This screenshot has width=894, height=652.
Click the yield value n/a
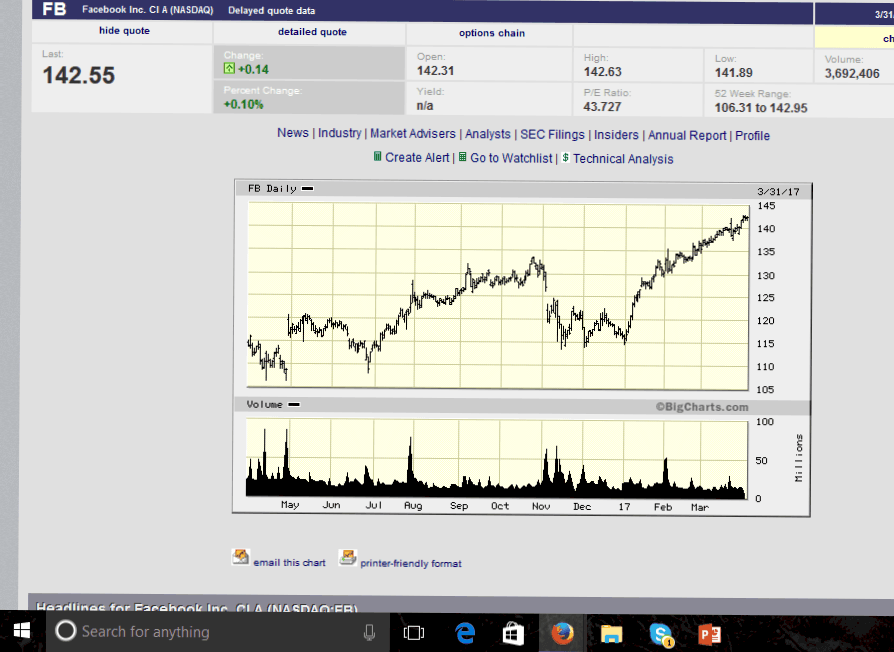pyautogui.click(x=425, y=105)
